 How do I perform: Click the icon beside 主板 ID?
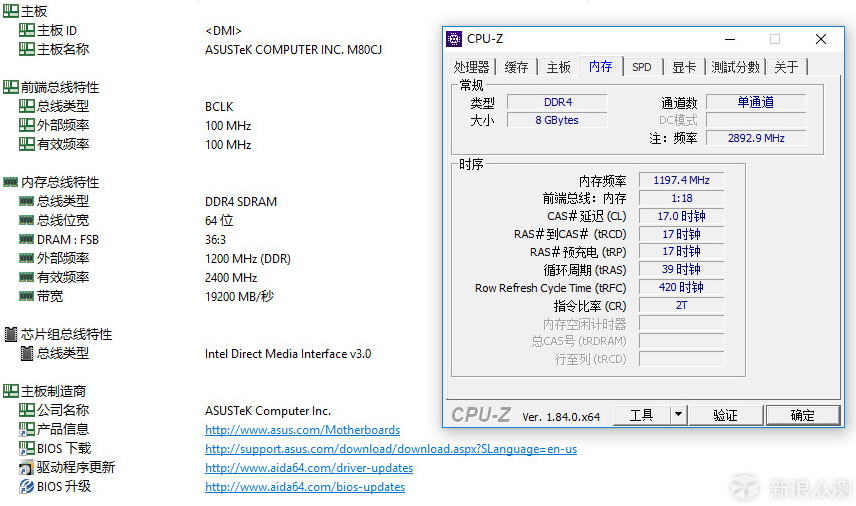click(x=27, y=30)
